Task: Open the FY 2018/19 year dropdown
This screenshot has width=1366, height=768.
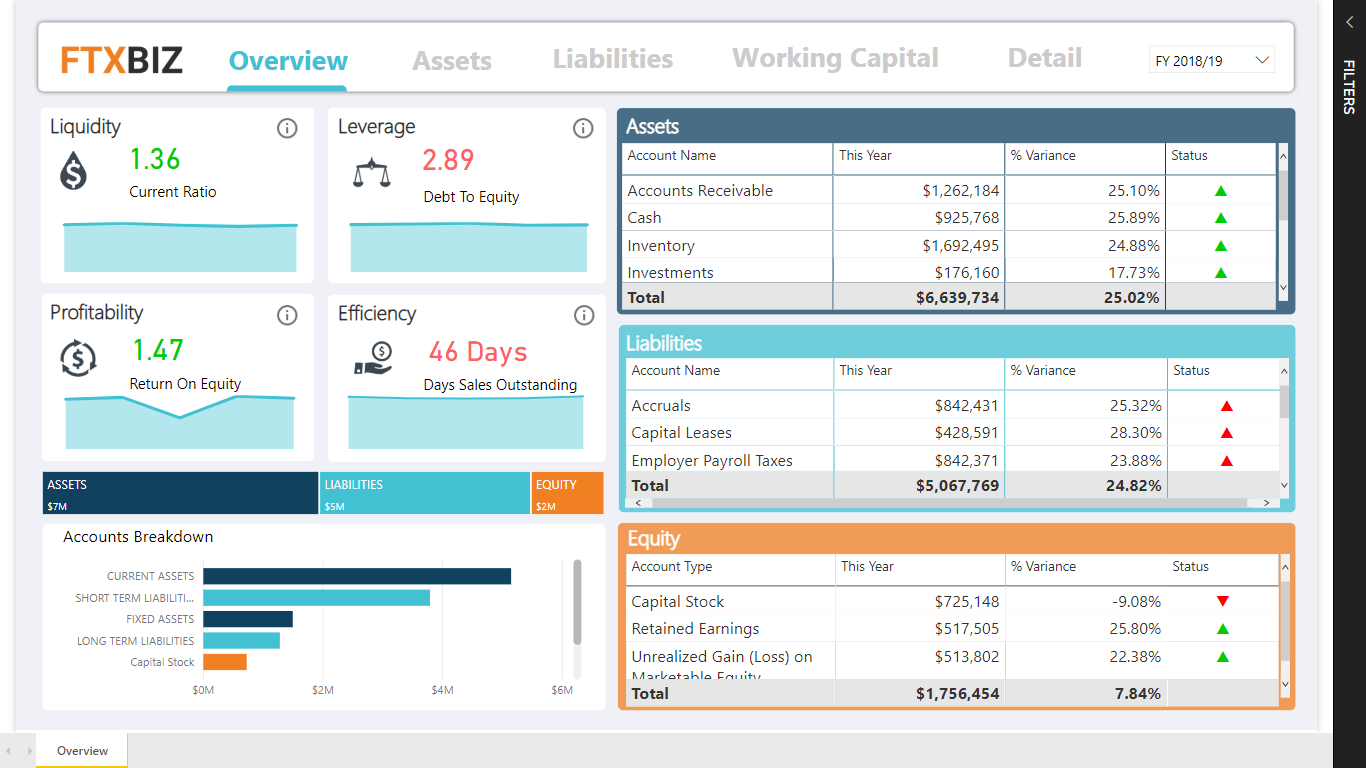Action: 1211,61
